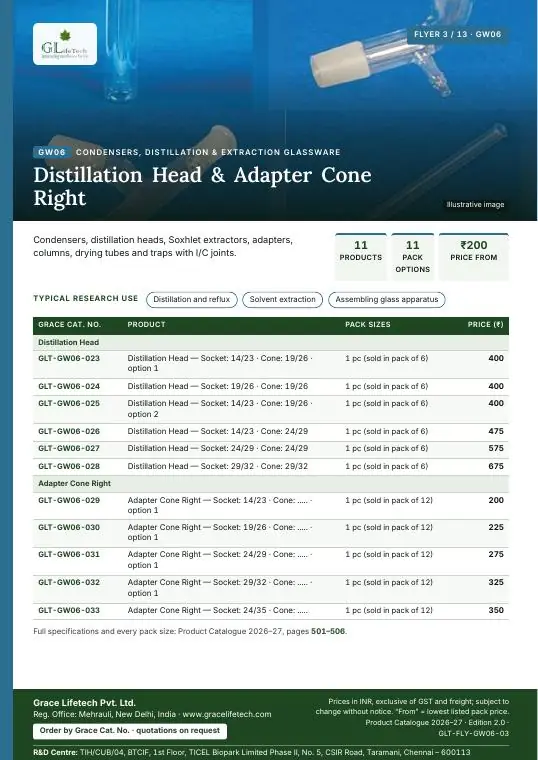Image resolution: width=538 pixels, height=760 pixels.
Task: Click product Socket: 14/23 · Cone: 24/29 description
Action: 218,431
